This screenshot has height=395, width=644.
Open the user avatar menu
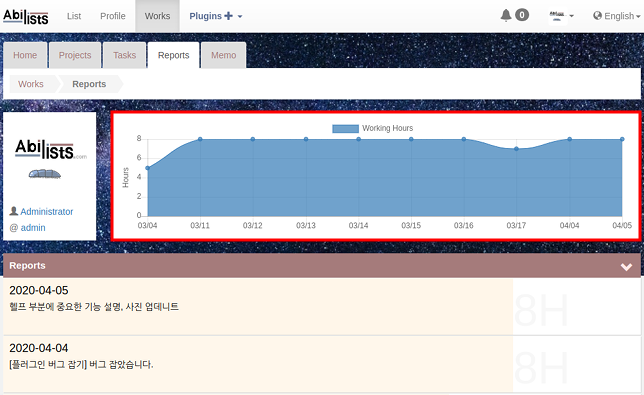[x=561, y=16]
